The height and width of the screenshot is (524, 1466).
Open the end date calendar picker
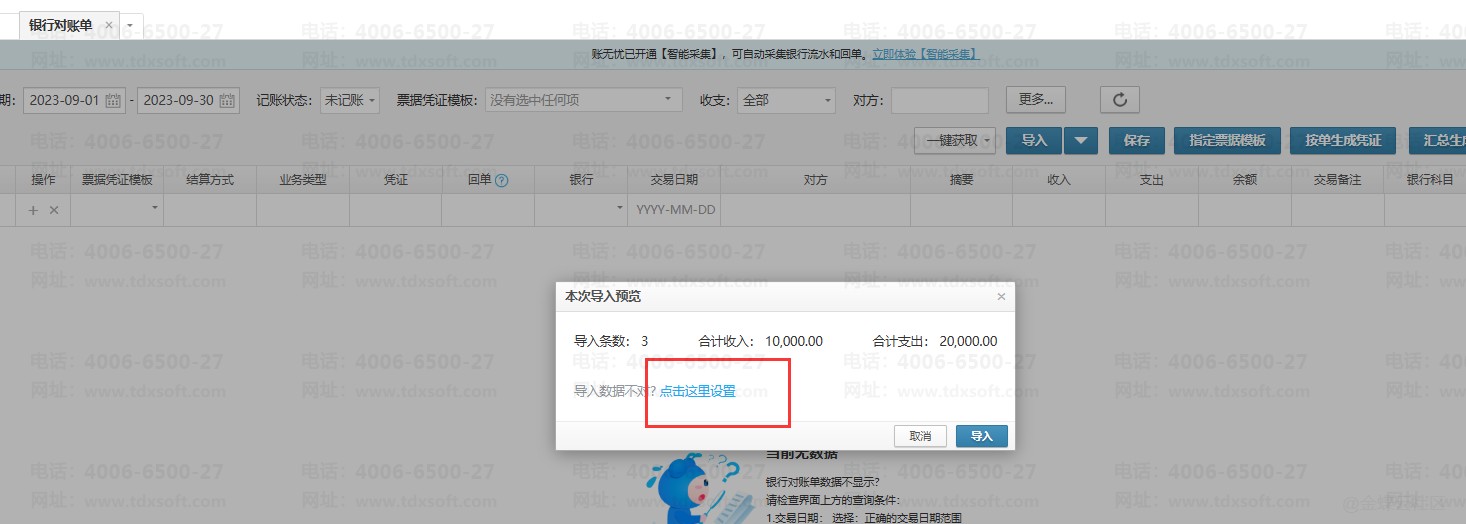coord(227,101)
